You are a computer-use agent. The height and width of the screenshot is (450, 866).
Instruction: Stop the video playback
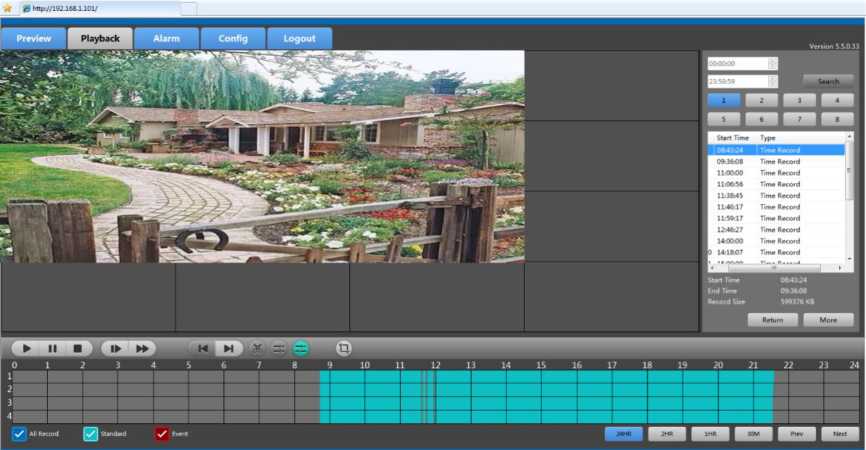click(78, 349)
